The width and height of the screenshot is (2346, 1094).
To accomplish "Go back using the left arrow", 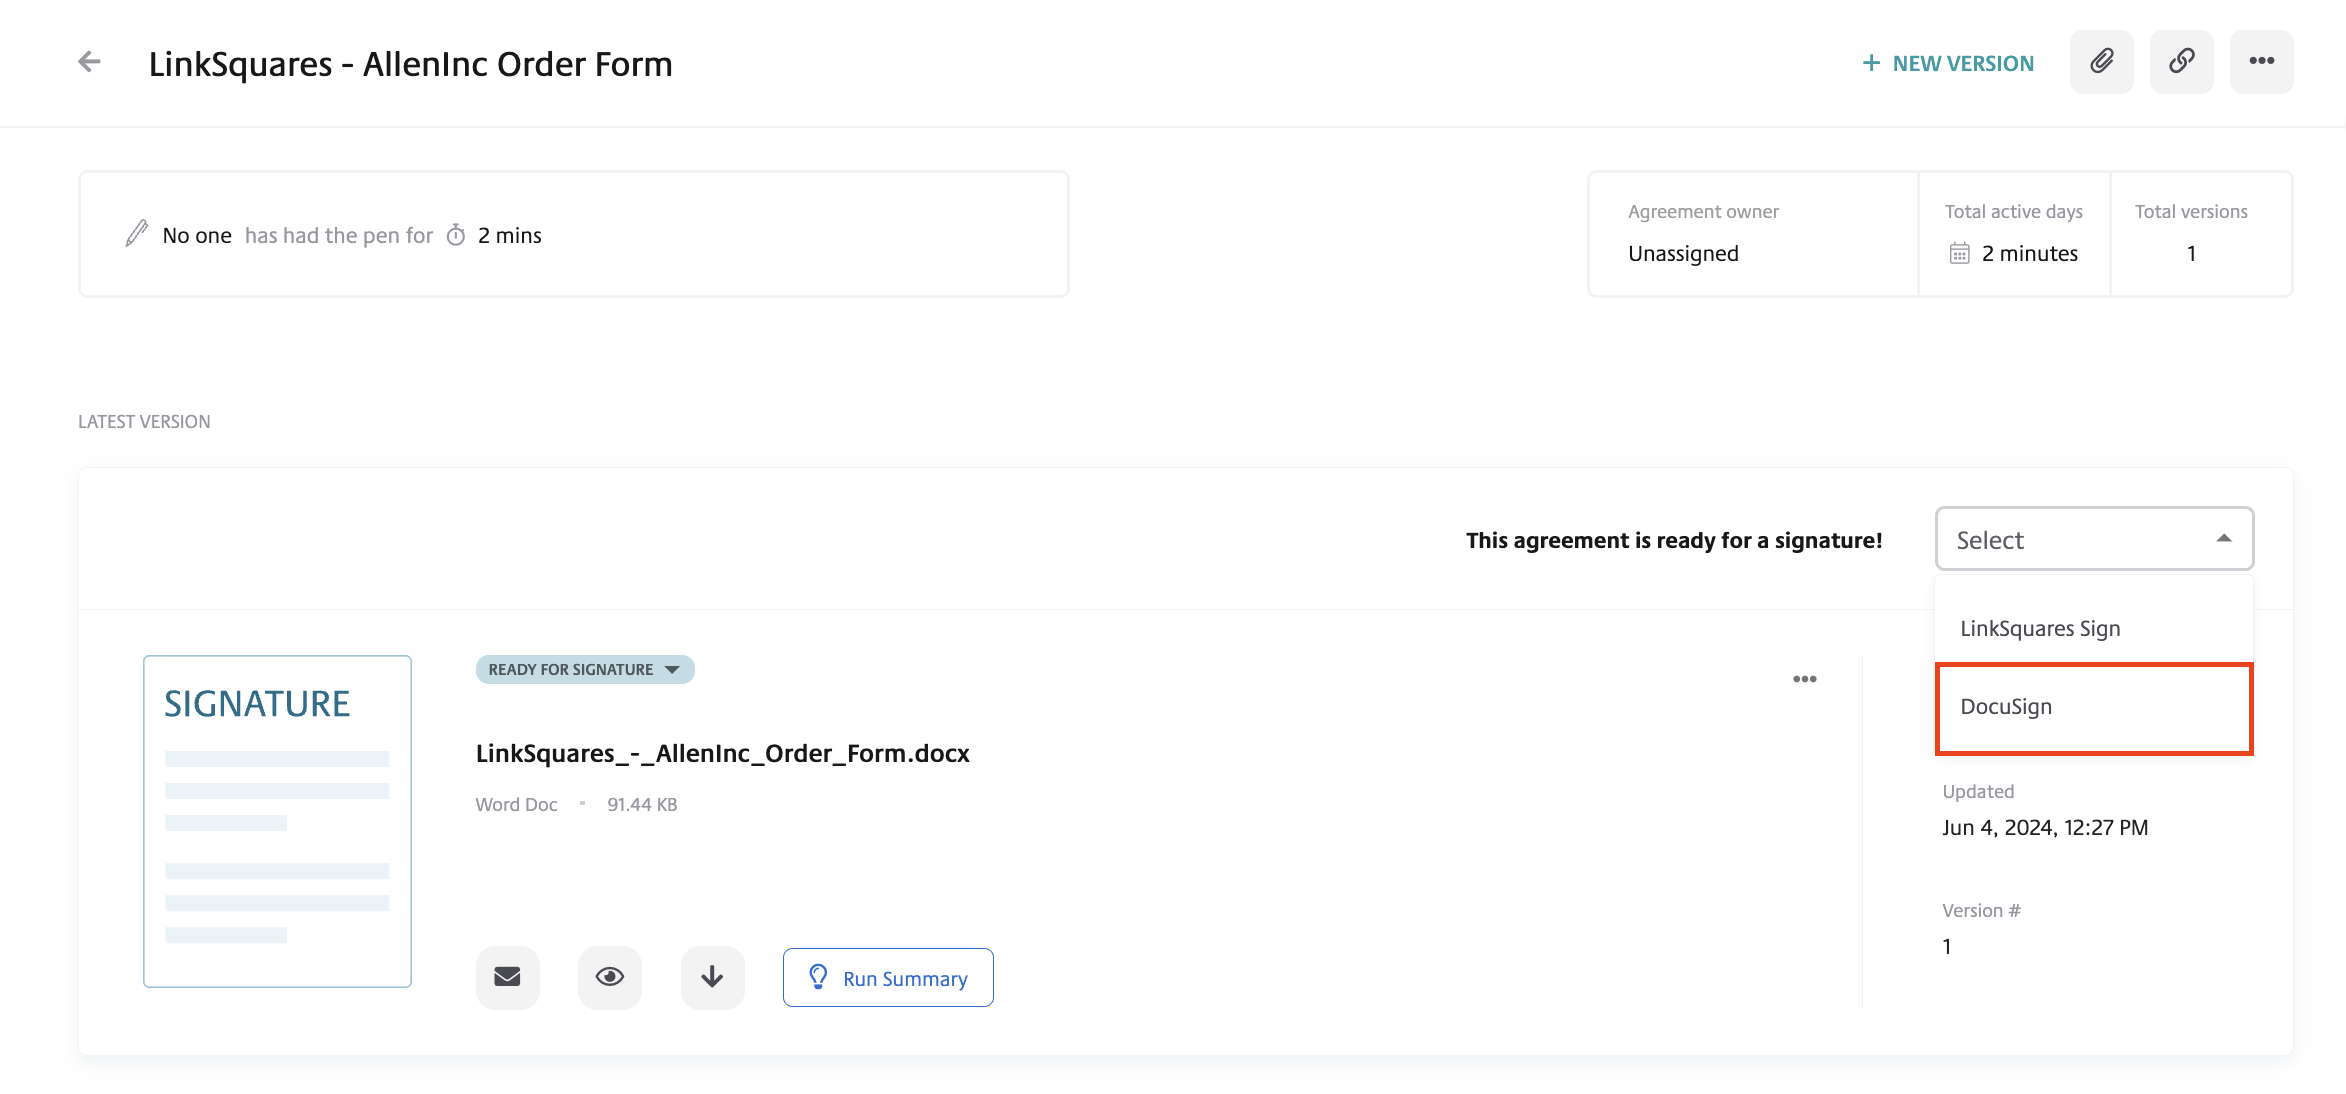I will coord(90,62).
